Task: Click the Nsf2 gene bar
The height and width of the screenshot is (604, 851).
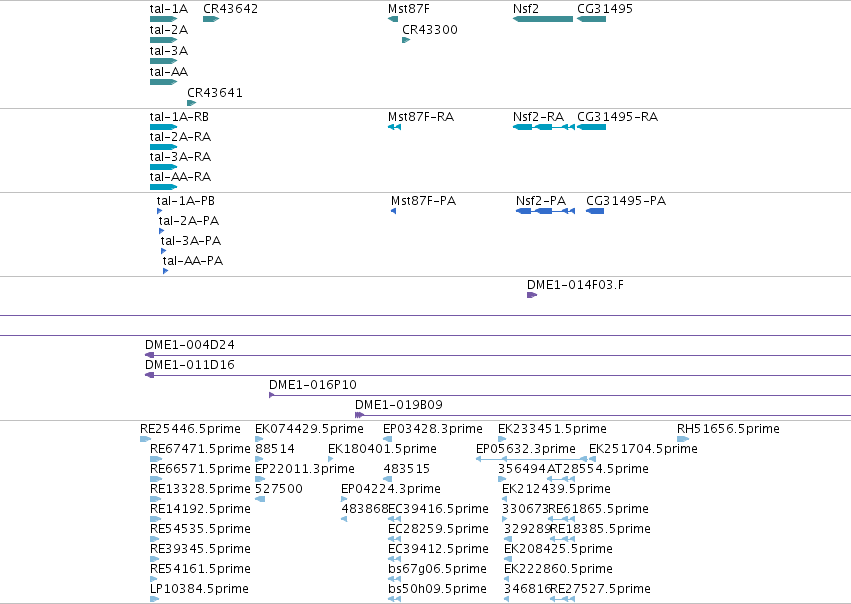Action: pos(543,19)
